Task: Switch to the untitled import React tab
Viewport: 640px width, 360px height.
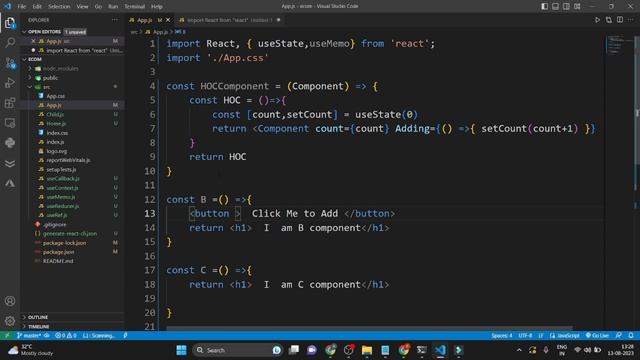Action: point(229,20)
